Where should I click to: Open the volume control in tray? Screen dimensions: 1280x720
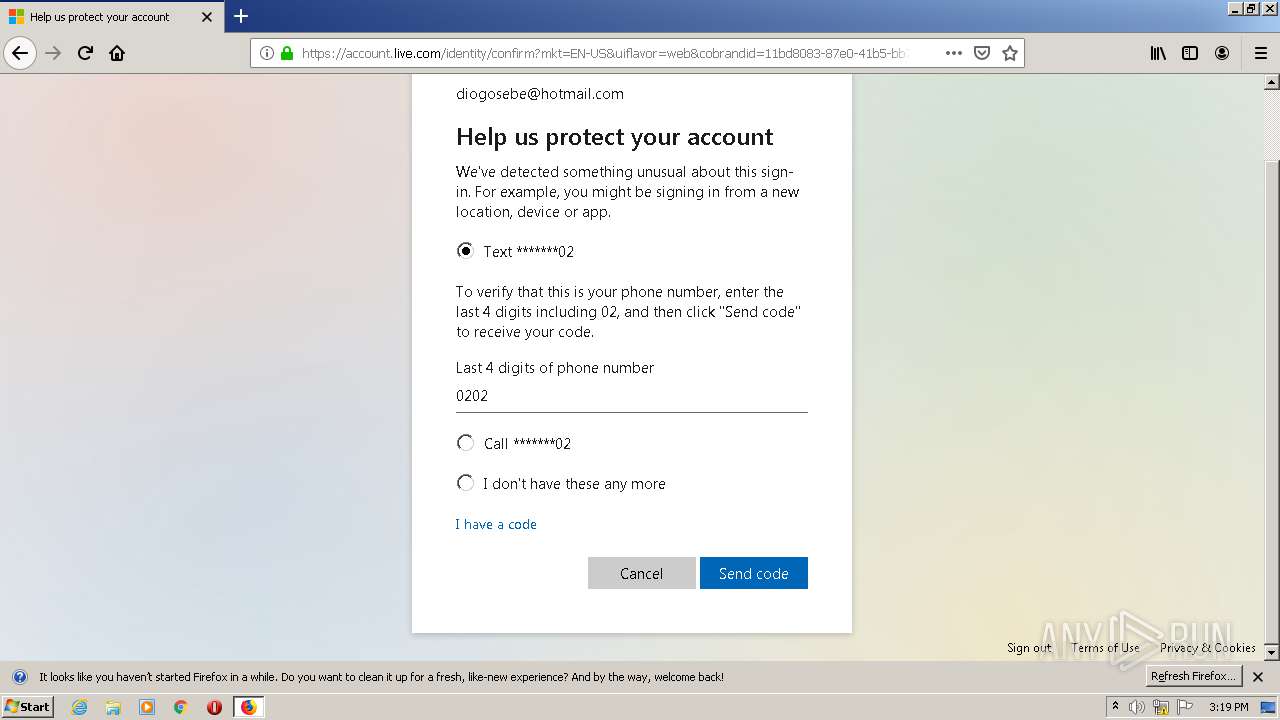pos(1137,707)
